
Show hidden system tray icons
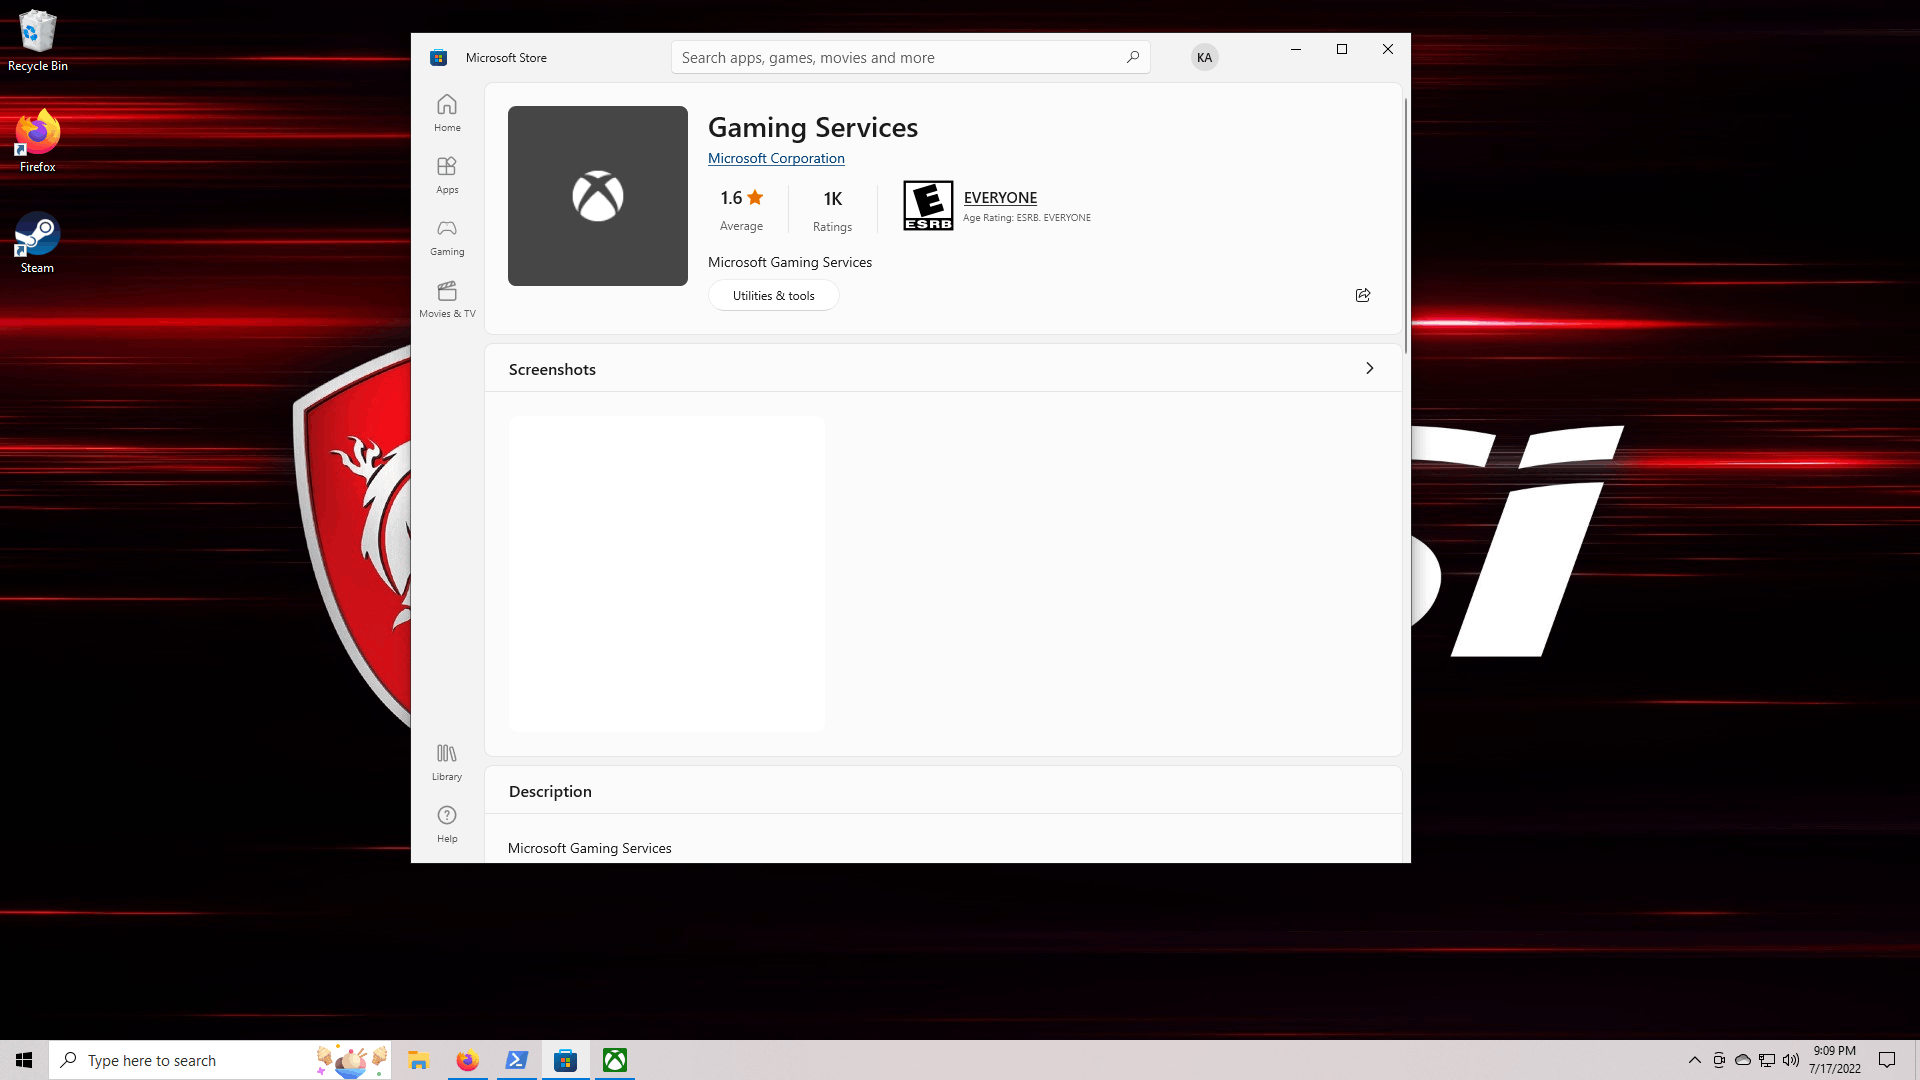coord(1694,1060)
